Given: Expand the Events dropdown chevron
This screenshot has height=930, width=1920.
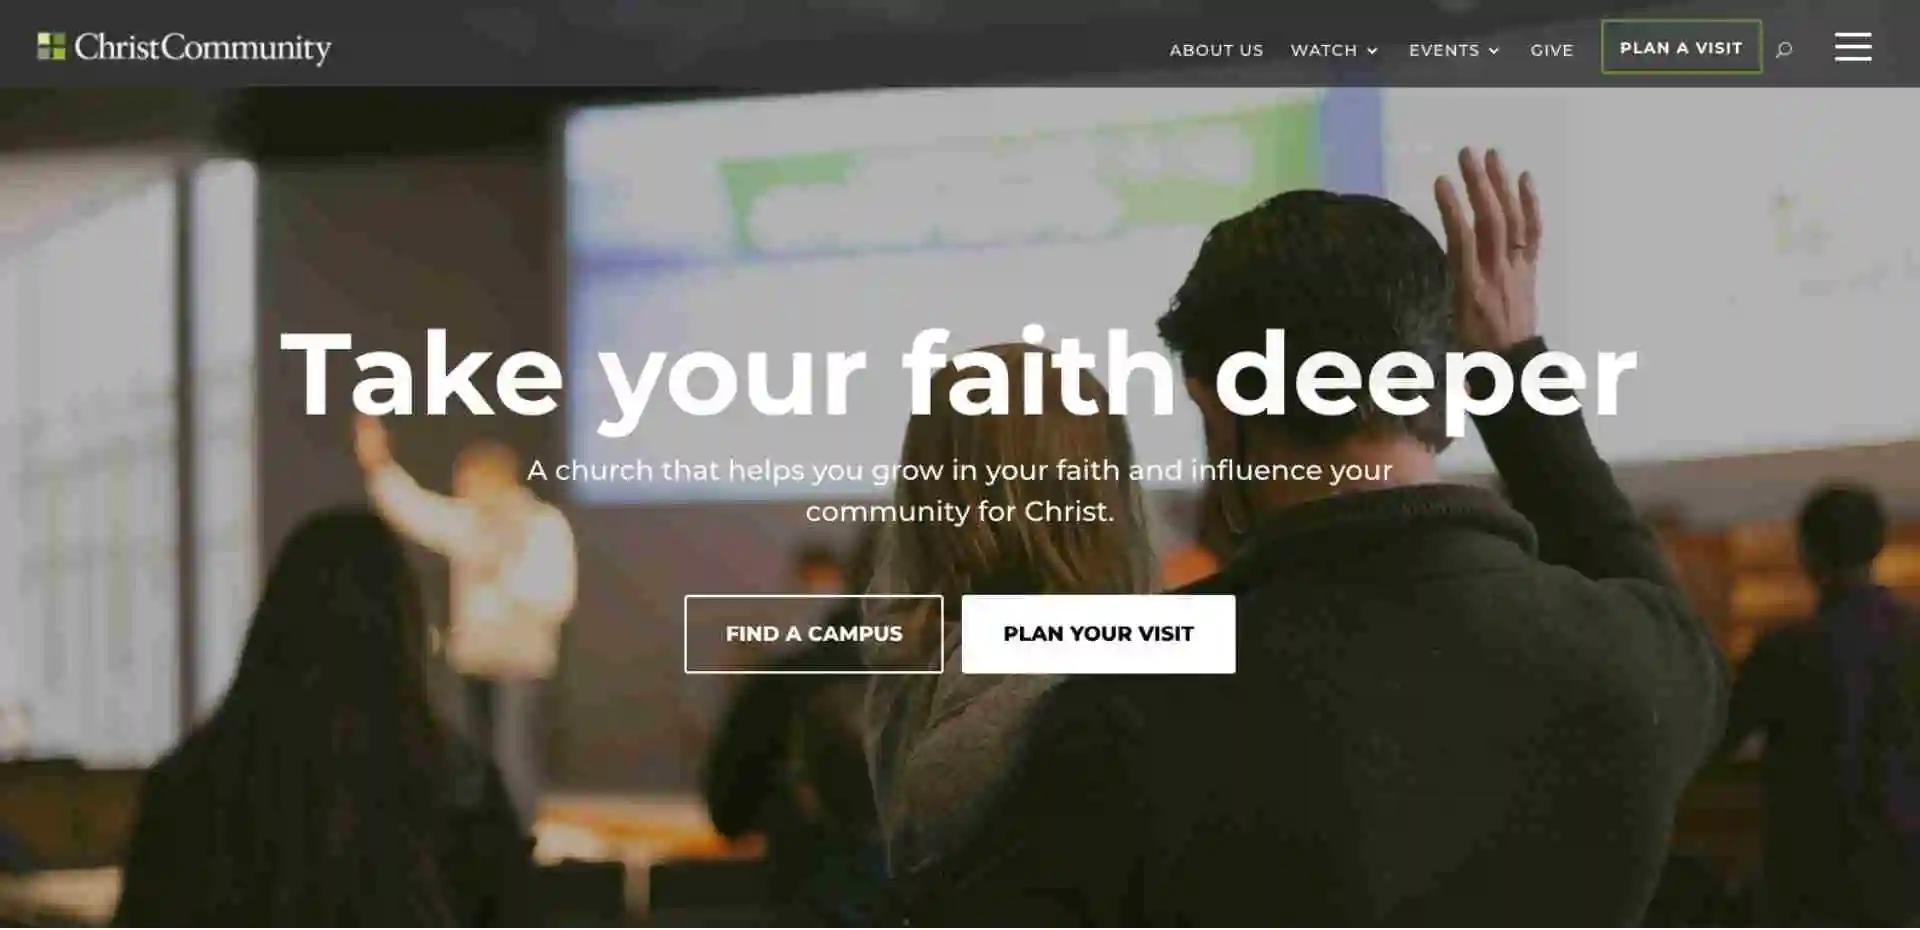Looking at the screenshot, I should click(x=1494, y=51).
